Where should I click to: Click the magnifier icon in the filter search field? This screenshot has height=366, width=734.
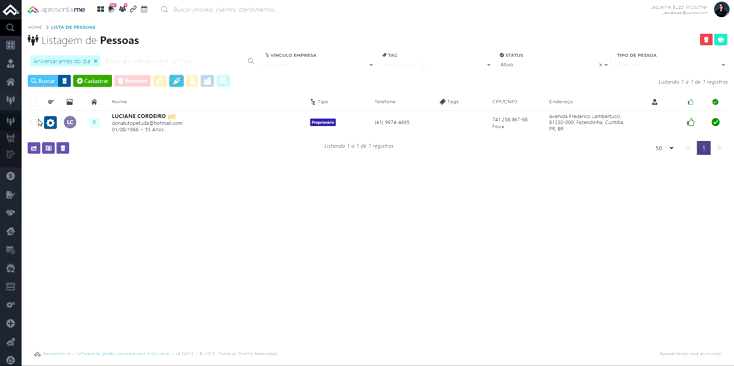251,61
